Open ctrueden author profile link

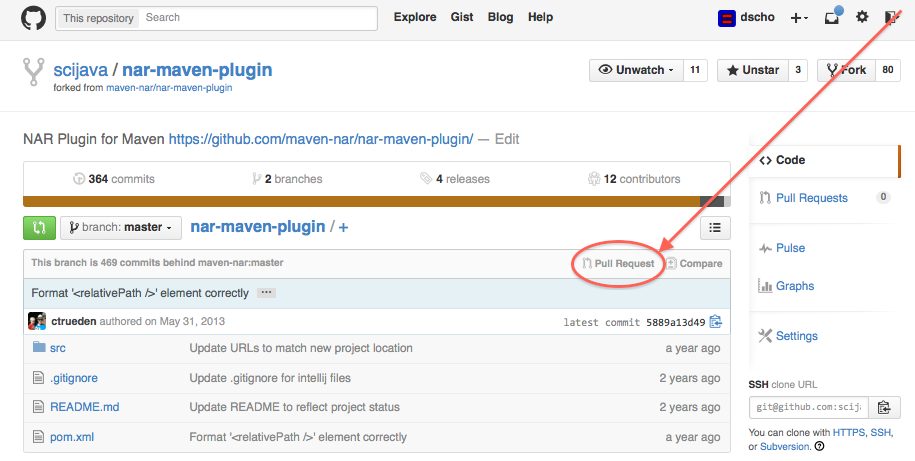[74, 322]
